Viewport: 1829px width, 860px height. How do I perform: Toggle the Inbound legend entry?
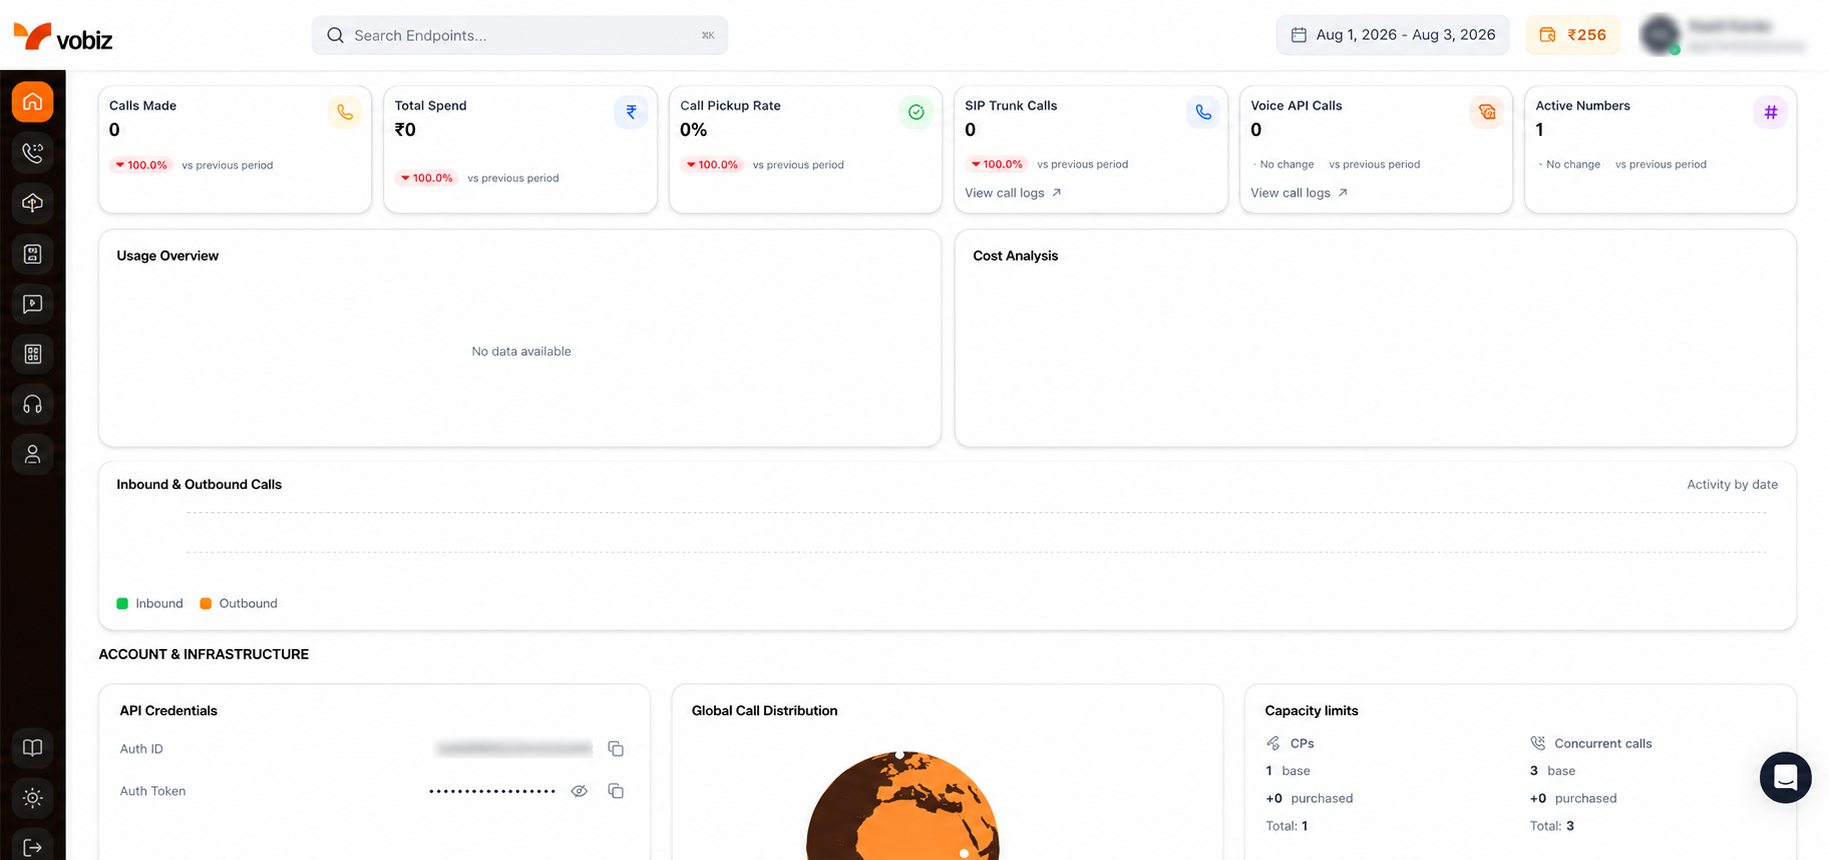coord(150,604)
